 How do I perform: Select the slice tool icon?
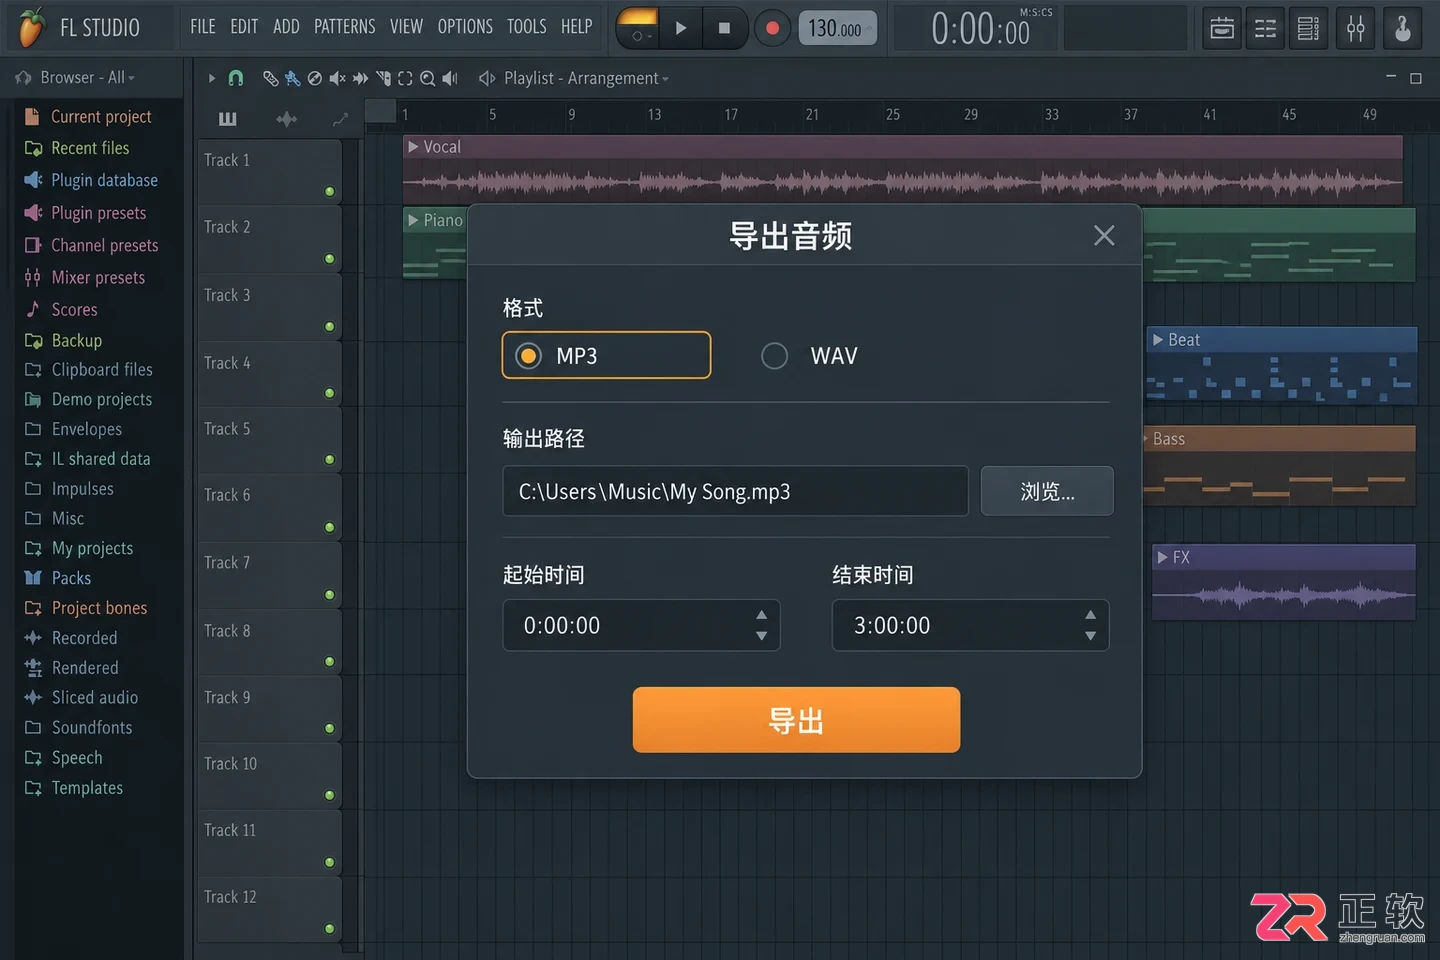click(x=383, y=78)
